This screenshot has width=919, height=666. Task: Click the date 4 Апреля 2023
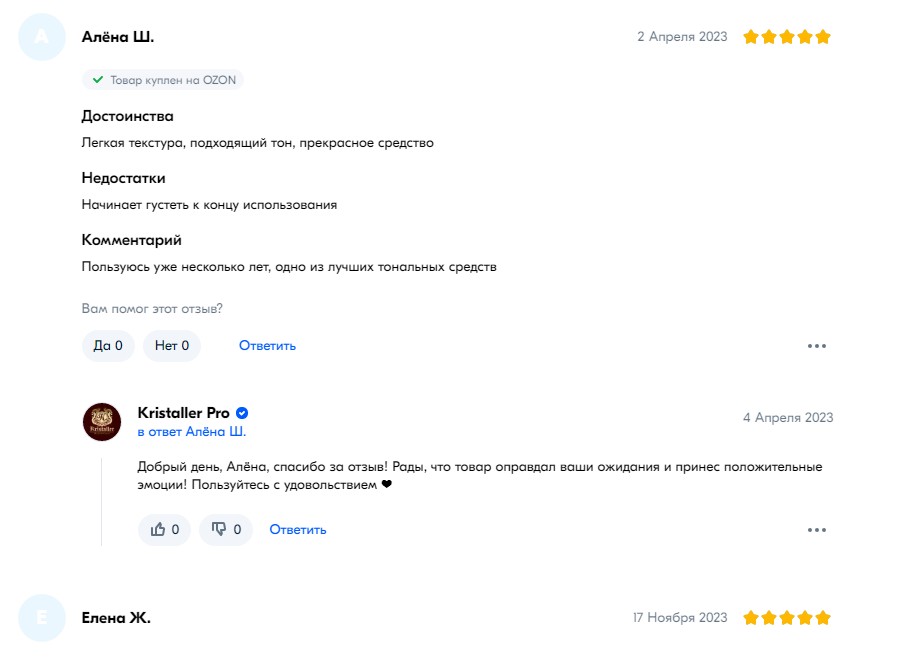[x=788, y=417]
